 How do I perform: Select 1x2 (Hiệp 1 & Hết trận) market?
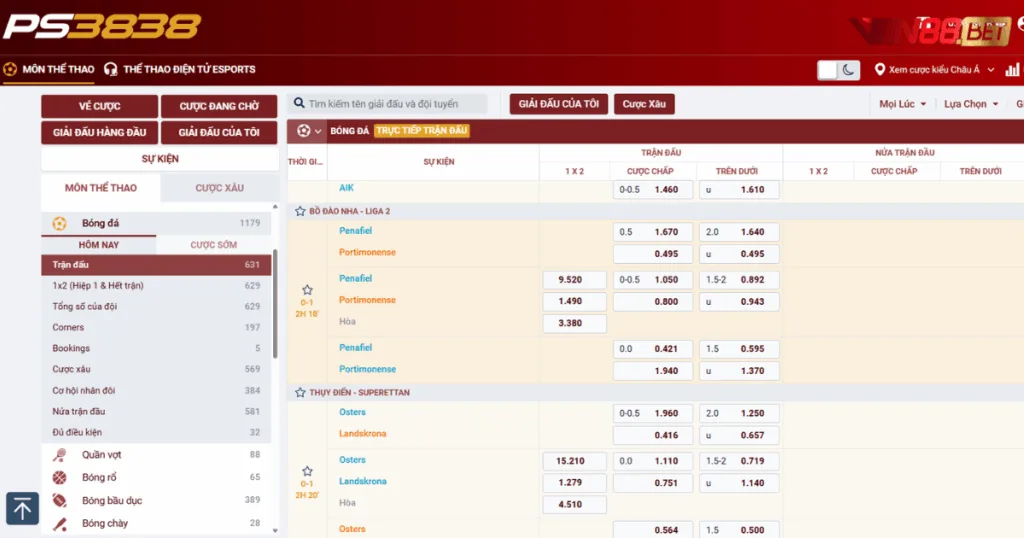tap(156, 285)
